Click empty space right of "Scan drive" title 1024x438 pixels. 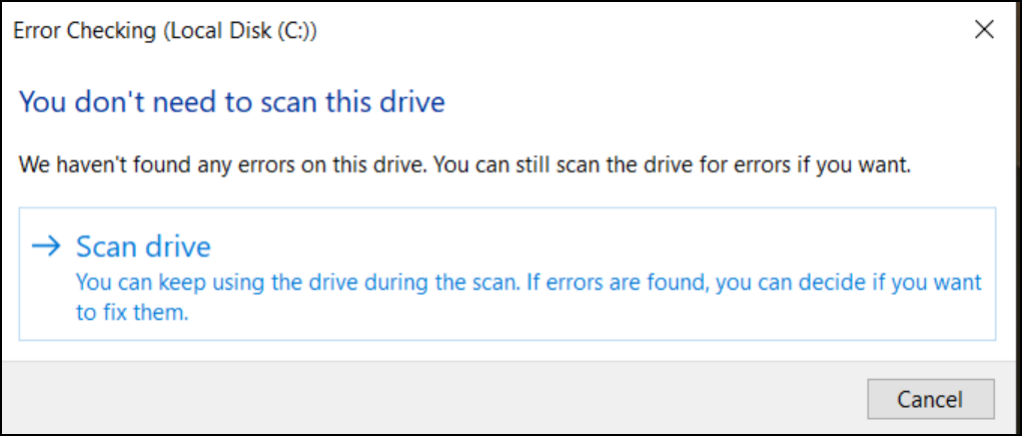click(600, 247)
